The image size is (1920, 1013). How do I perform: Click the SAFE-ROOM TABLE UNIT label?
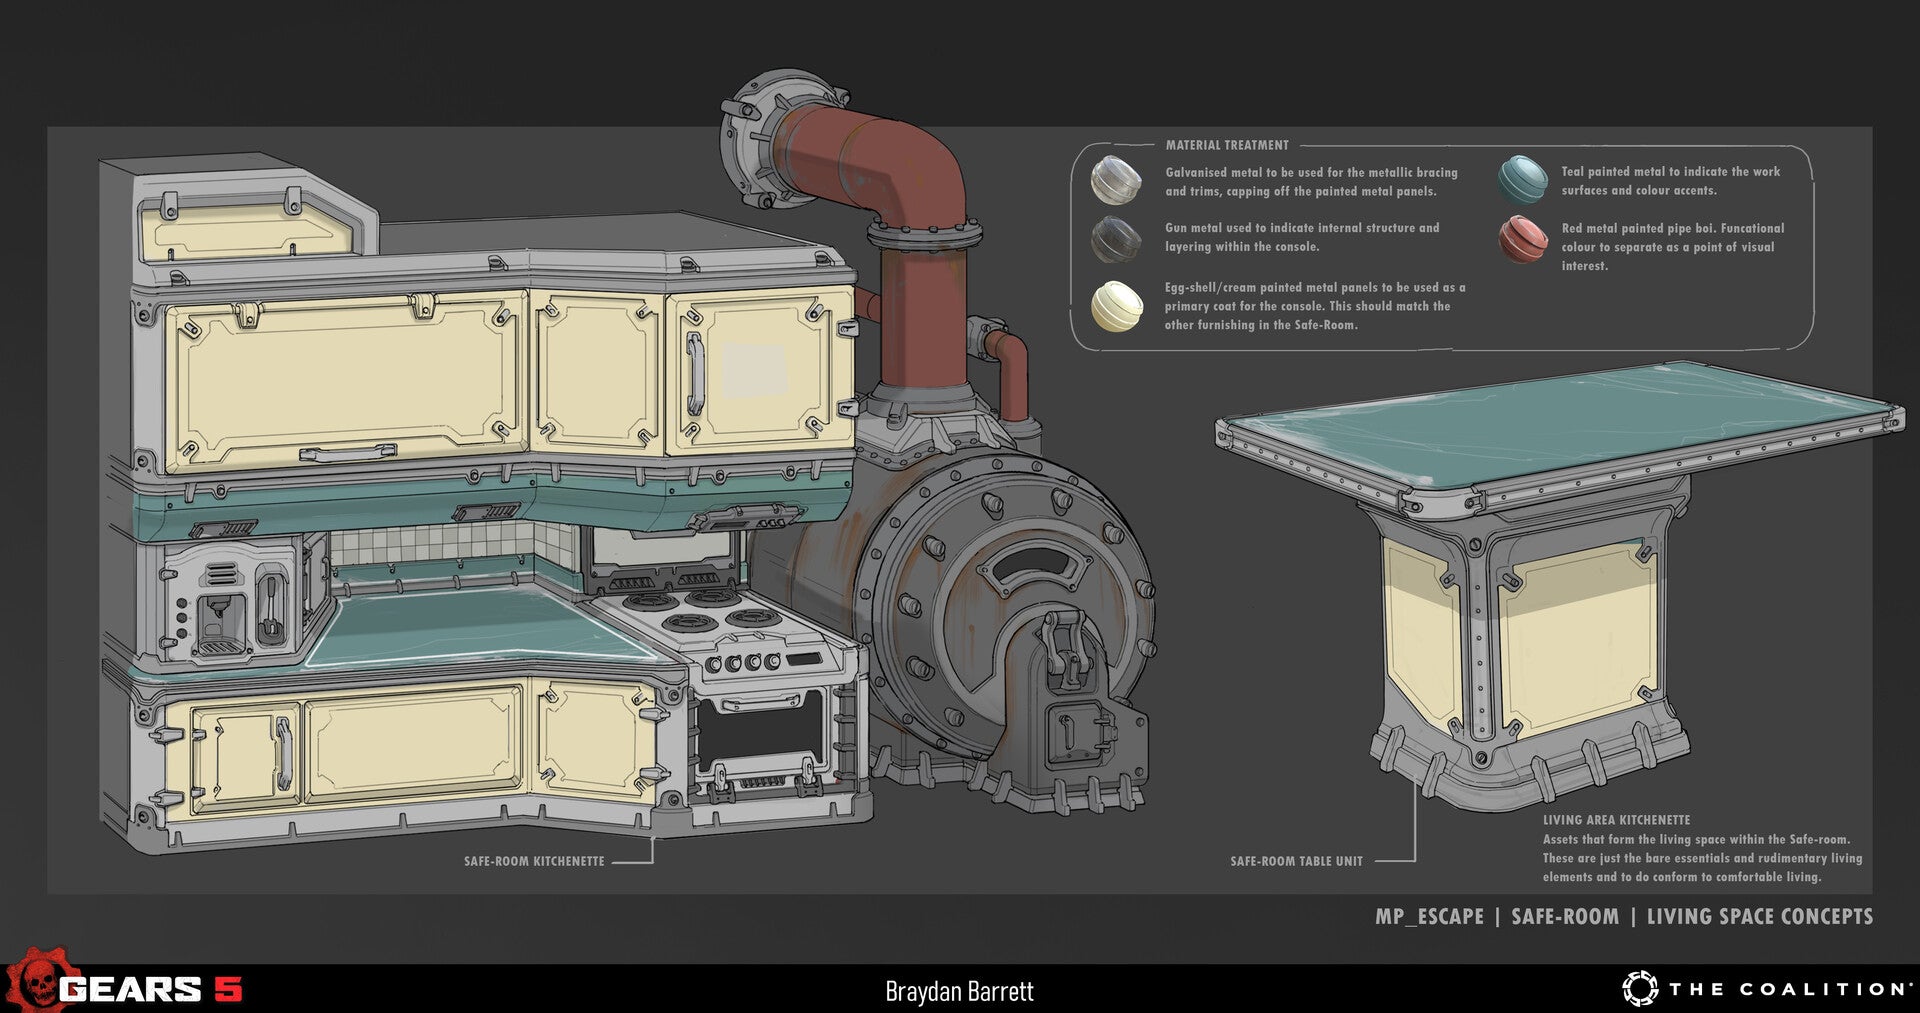(x=1296, y=861)
